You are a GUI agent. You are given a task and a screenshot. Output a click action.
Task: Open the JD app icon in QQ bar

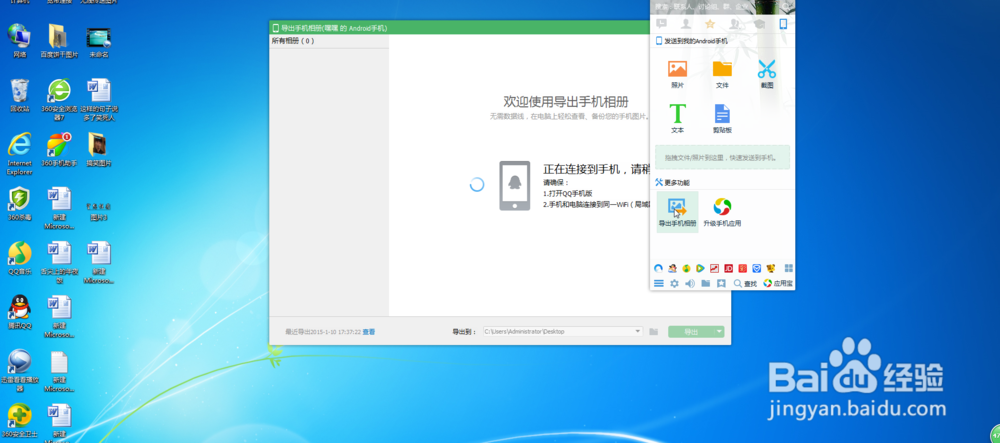point(728,268)
